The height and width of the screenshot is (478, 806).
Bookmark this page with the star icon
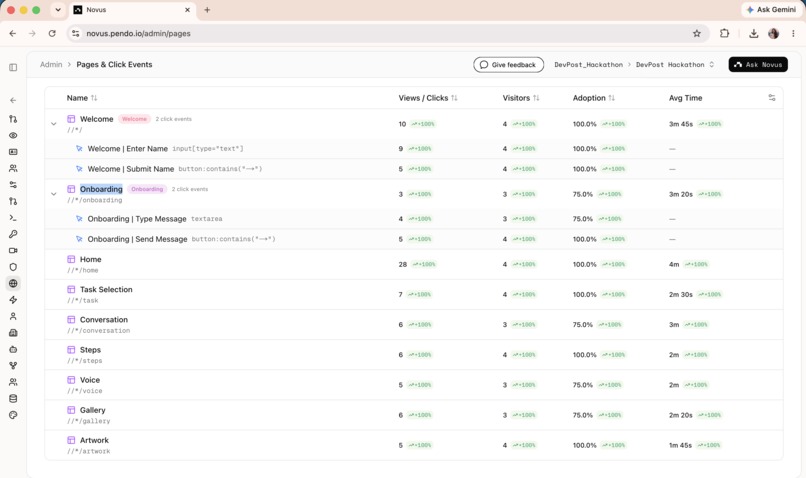pyautogui.click(x=697, y=33)
